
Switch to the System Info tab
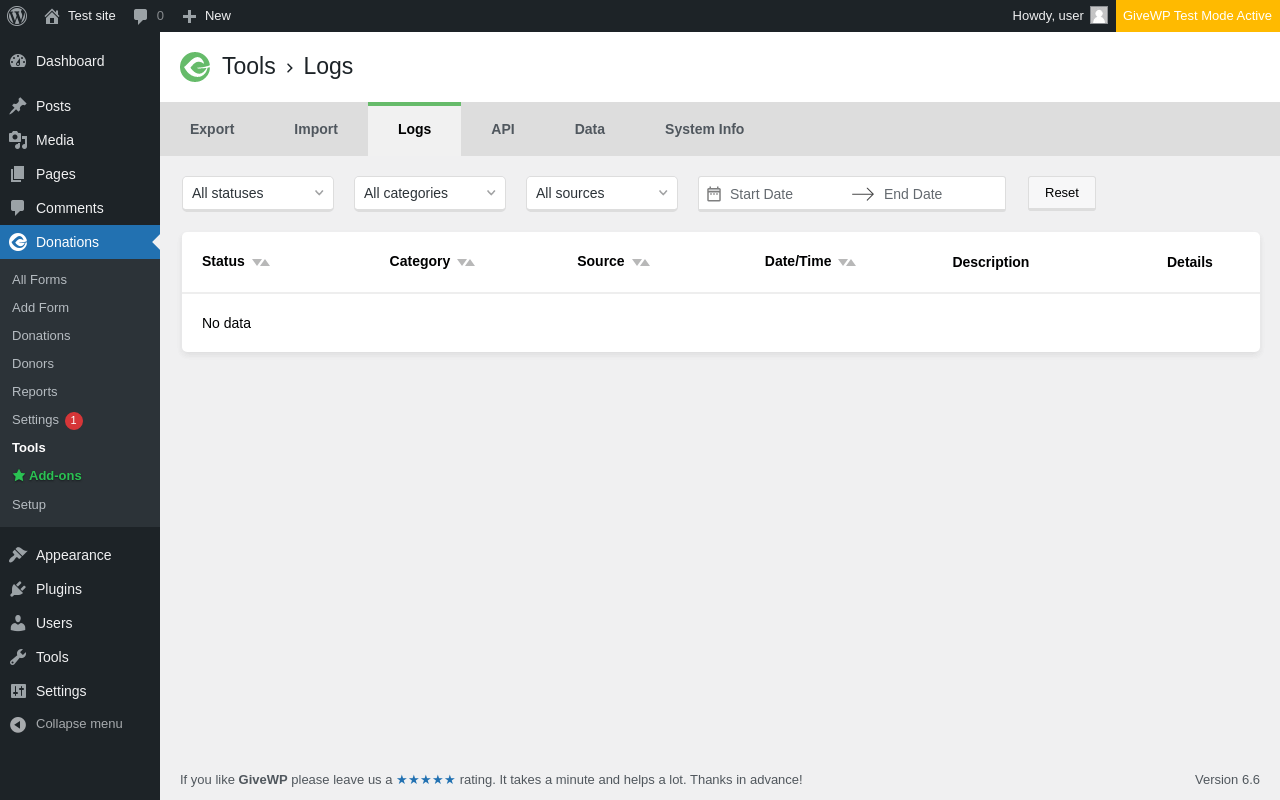pyautogui.click(x=704, y=129)
